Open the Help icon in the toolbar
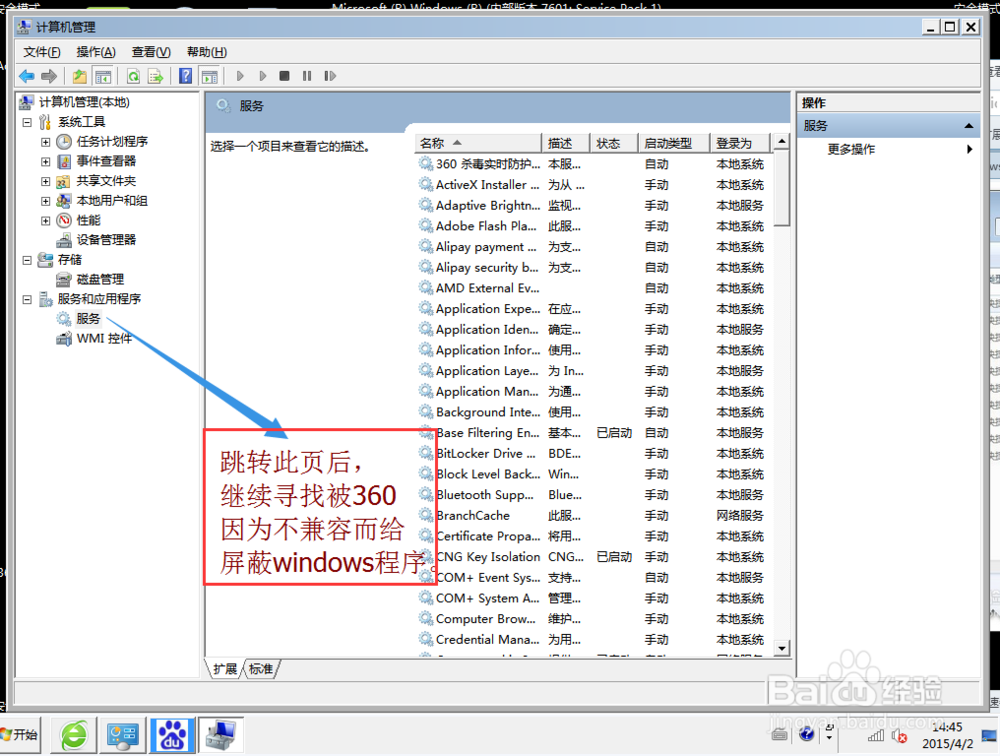Viewport: 1000px width, 756px height. 187,75
